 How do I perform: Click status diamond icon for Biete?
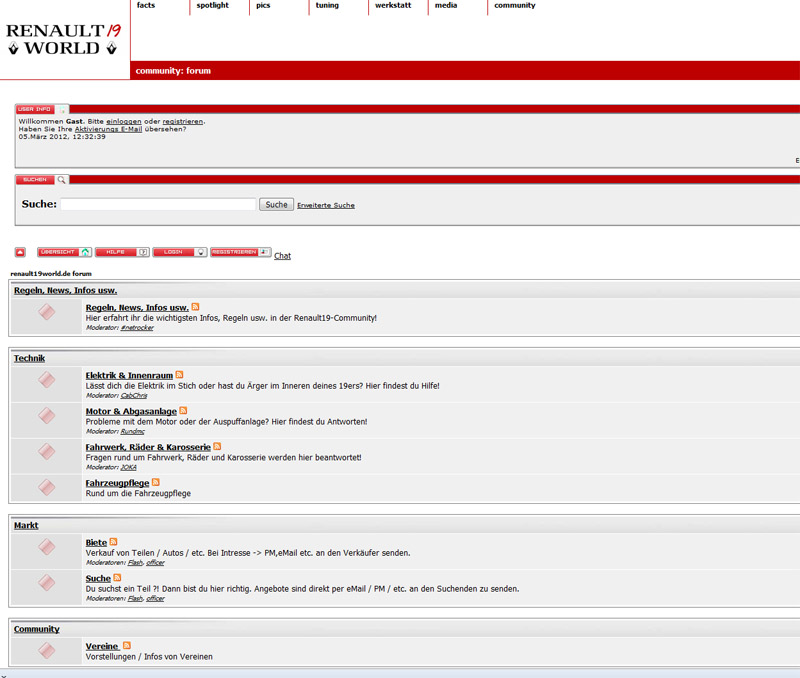pyautogui.click(x=46, y=546)
